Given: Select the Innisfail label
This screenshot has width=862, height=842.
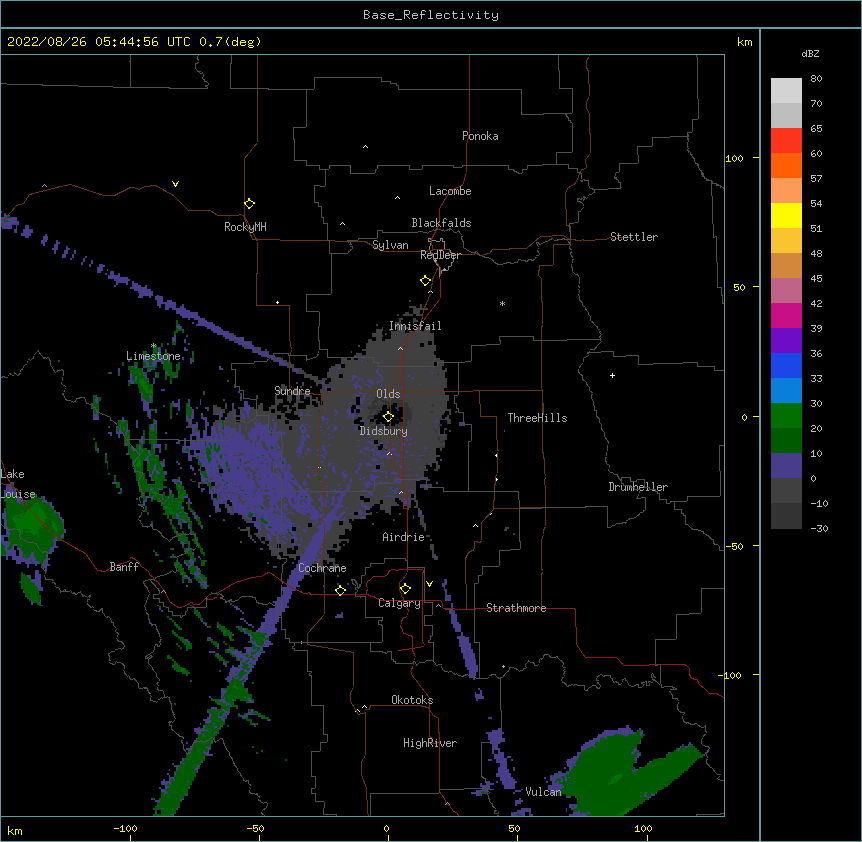Looking at the screenshot, I should [415, 326].
